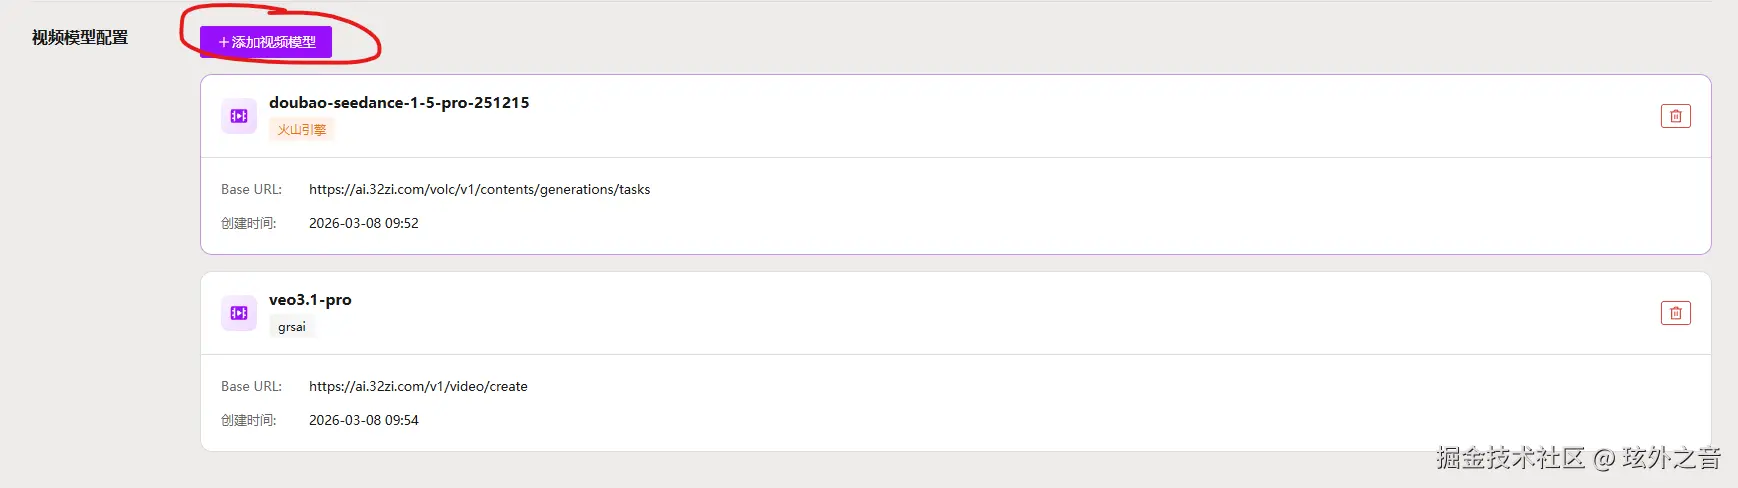1738x488 pixels.
Task: Delete the doubao-seedance-1-5-pro-251215 model
Action: (x=1675, y=116)
